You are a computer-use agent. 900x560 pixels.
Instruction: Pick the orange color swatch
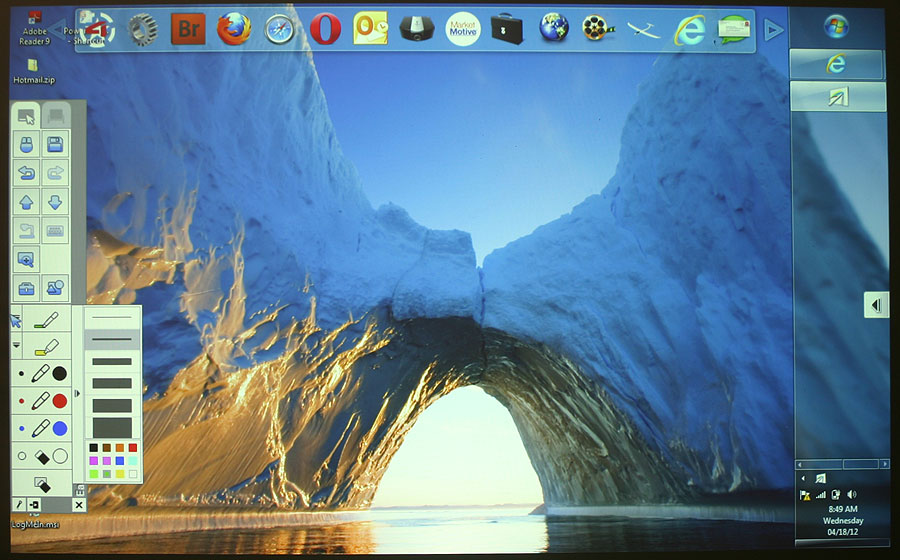[119, 448]
